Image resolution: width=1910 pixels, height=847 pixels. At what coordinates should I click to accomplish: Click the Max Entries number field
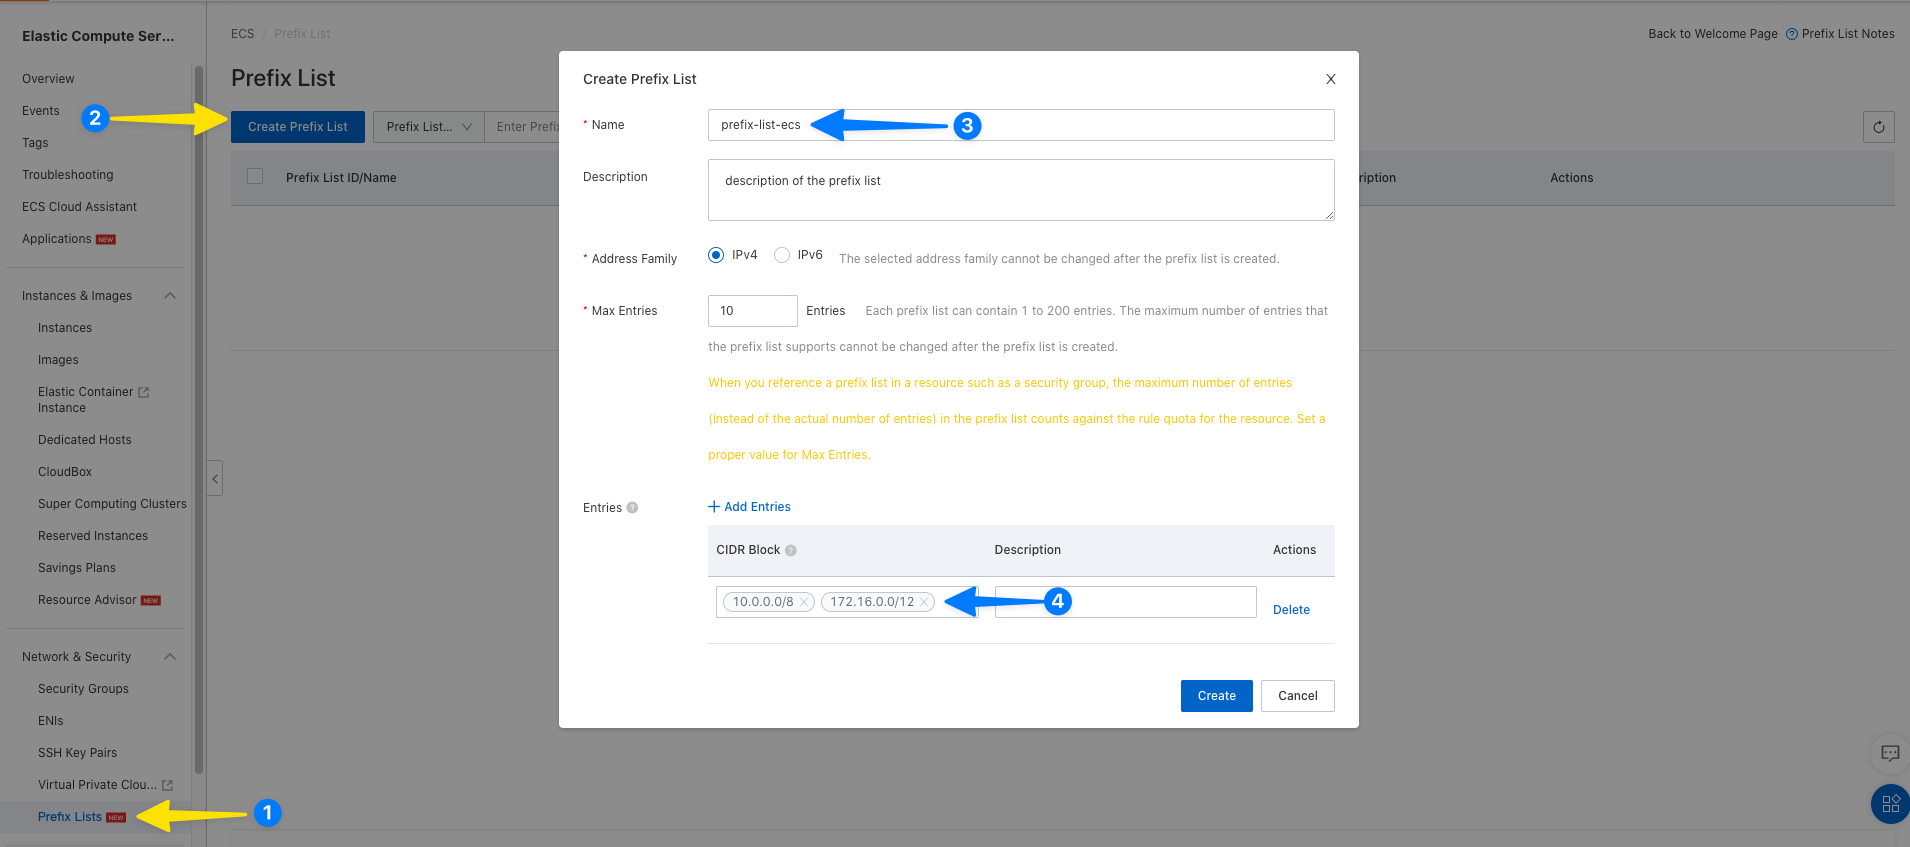(x=752, y=311)
